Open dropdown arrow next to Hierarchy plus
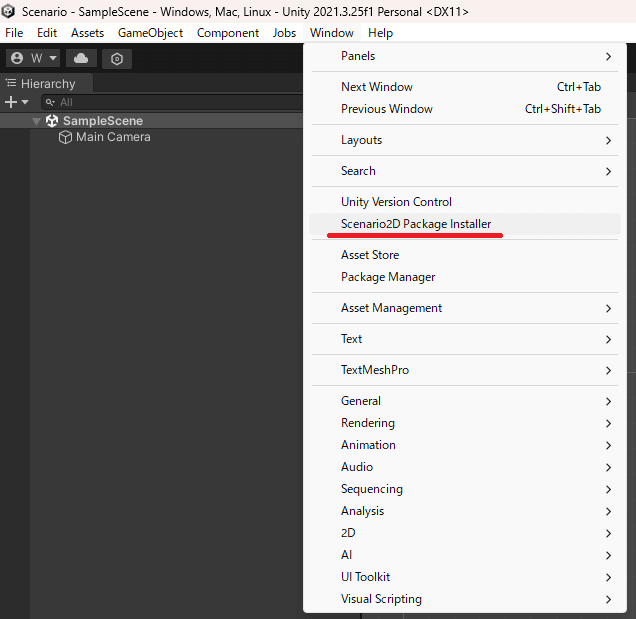 coord(25,102)
